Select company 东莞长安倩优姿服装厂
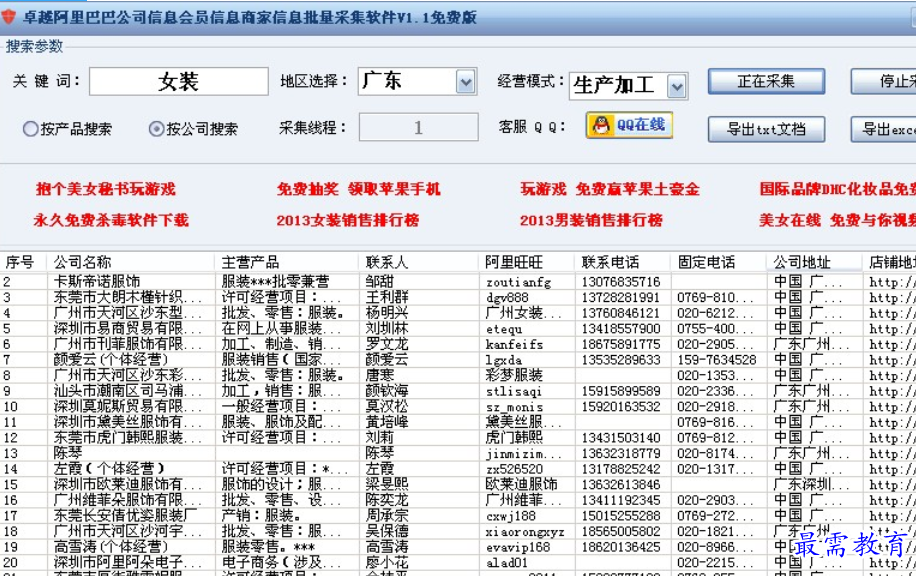Image resolution: width=916 pixels, height=576 pixels. (125, 515)
